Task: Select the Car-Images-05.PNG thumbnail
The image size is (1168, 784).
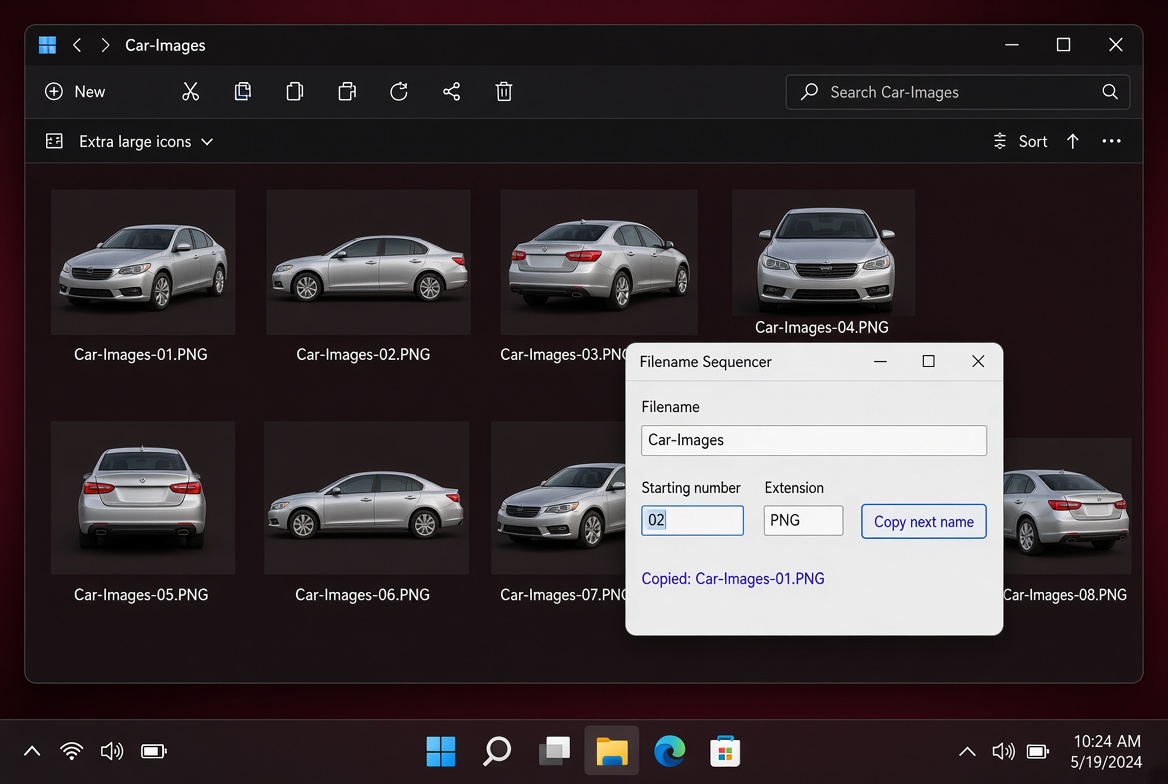Action: pyautogui.click(x=143, y=498)
